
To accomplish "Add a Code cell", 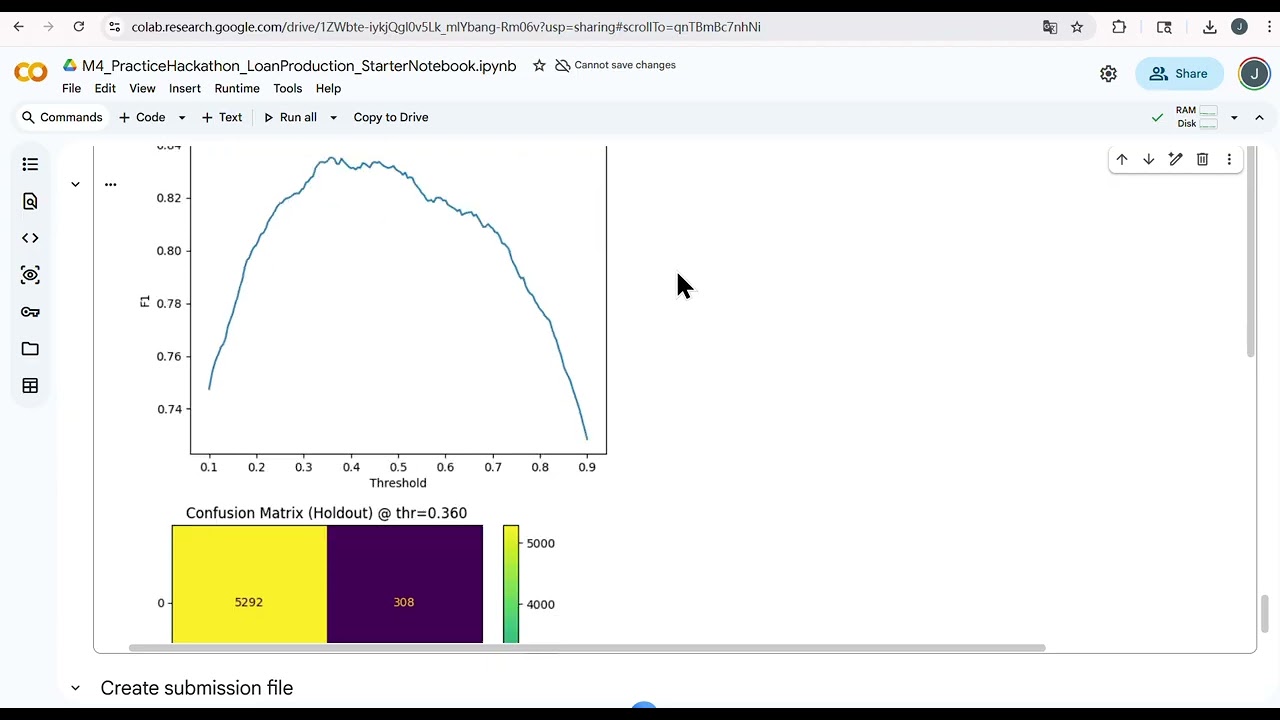I will [142, 117].
